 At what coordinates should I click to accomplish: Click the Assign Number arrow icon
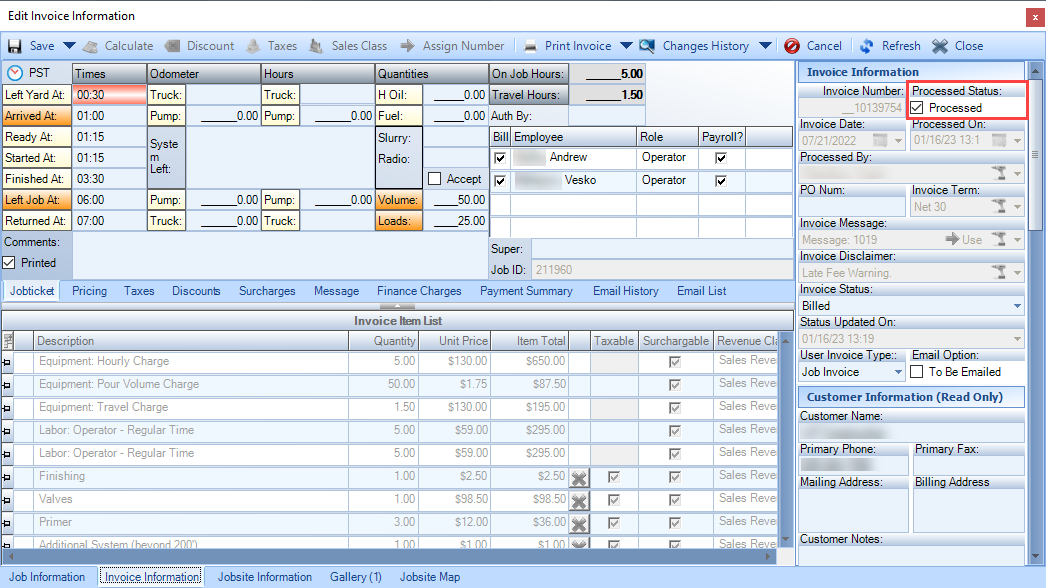point(408,46)
